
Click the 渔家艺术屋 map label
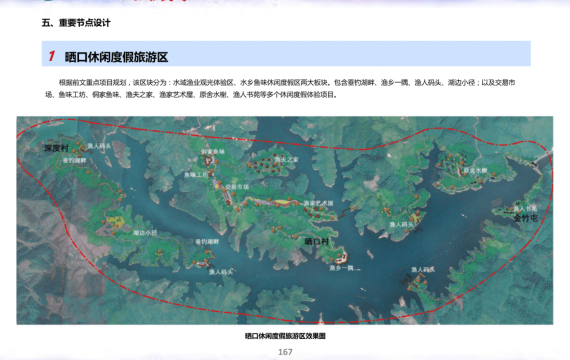318,203
